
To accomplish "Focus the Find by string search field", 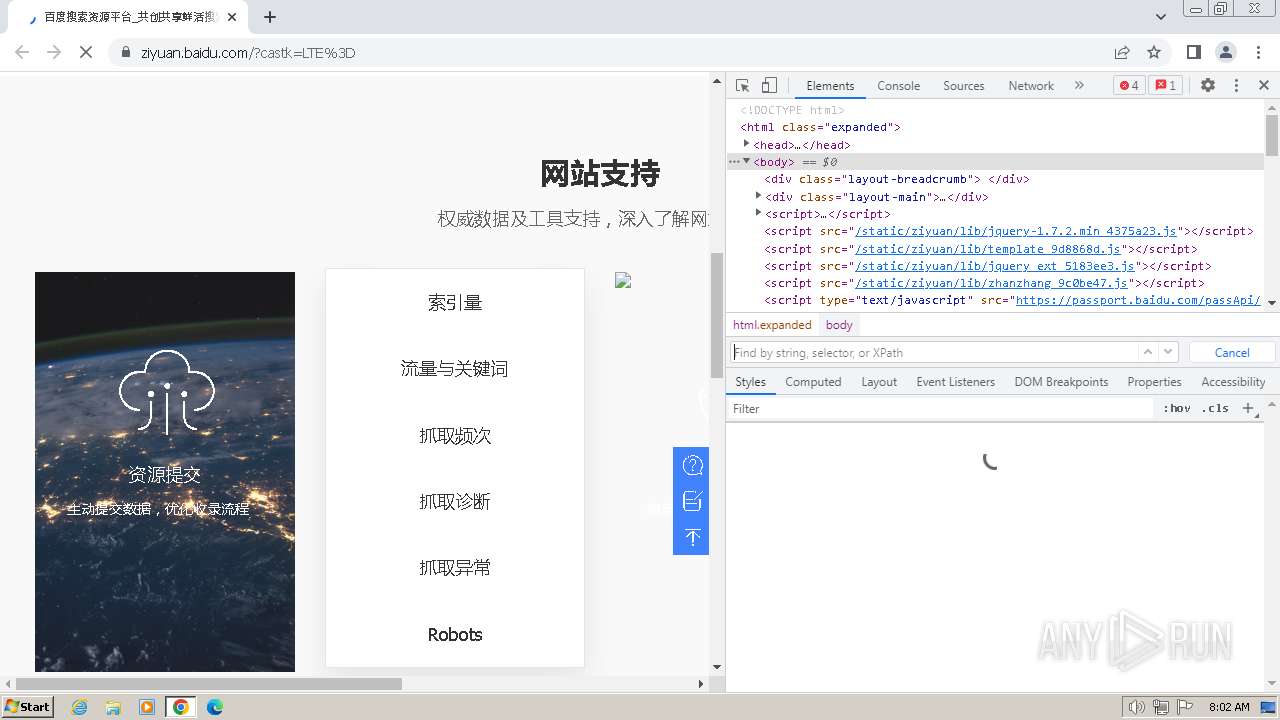I will [x=933, y=353].
